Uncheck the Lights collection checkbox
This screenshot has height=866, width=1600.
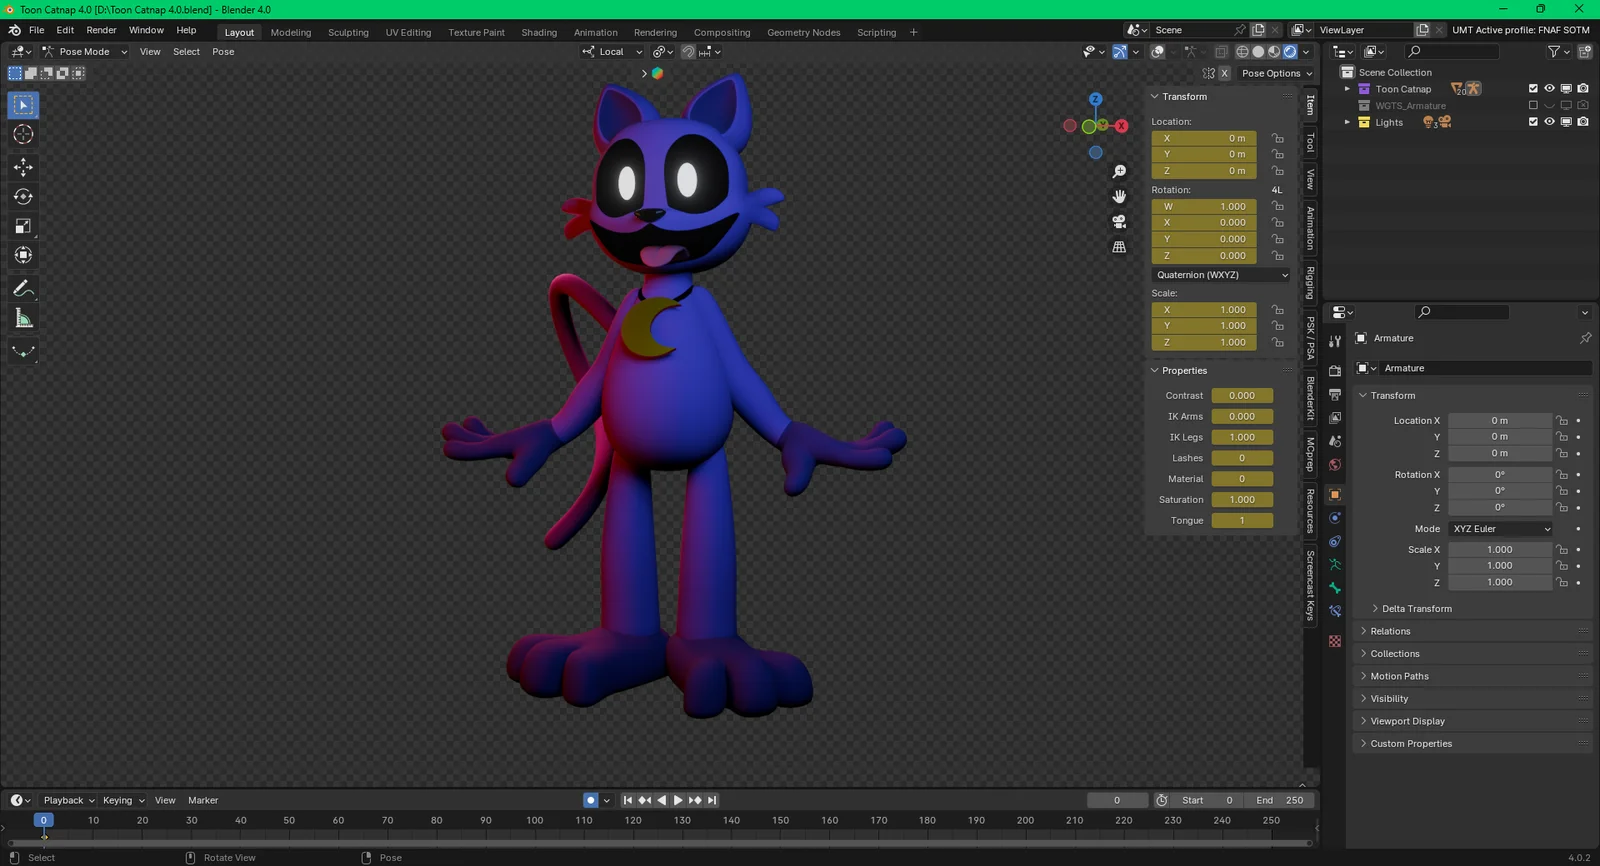point(1533,122)
